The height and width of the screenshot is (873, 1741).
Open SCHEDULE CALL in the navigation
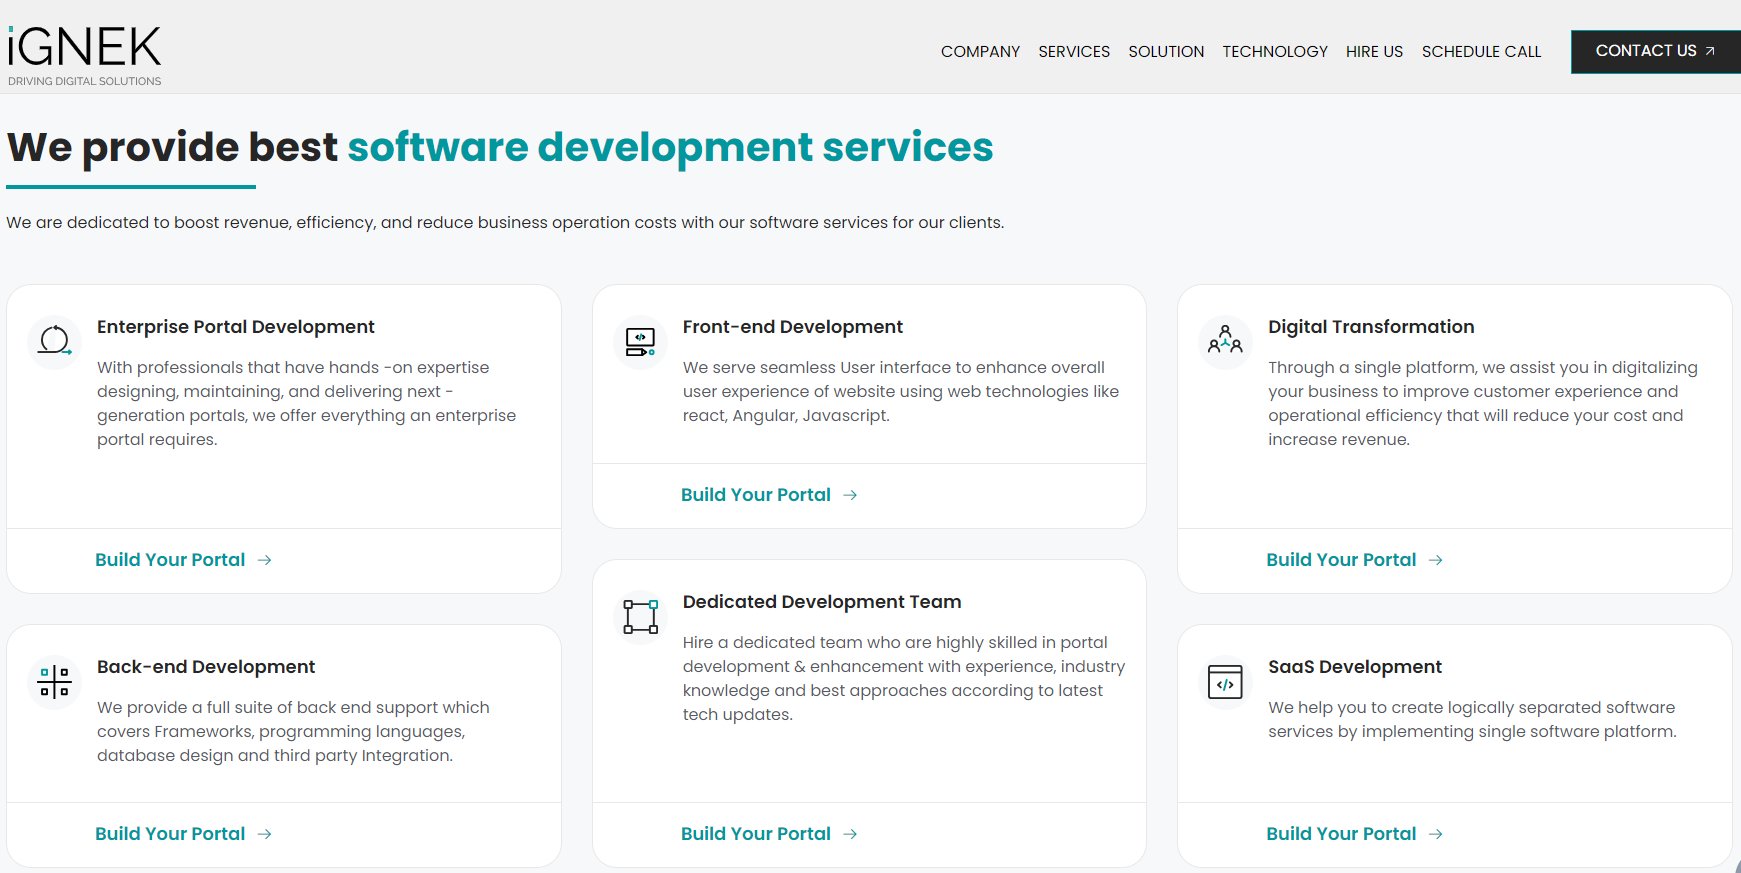[1481, 51]
